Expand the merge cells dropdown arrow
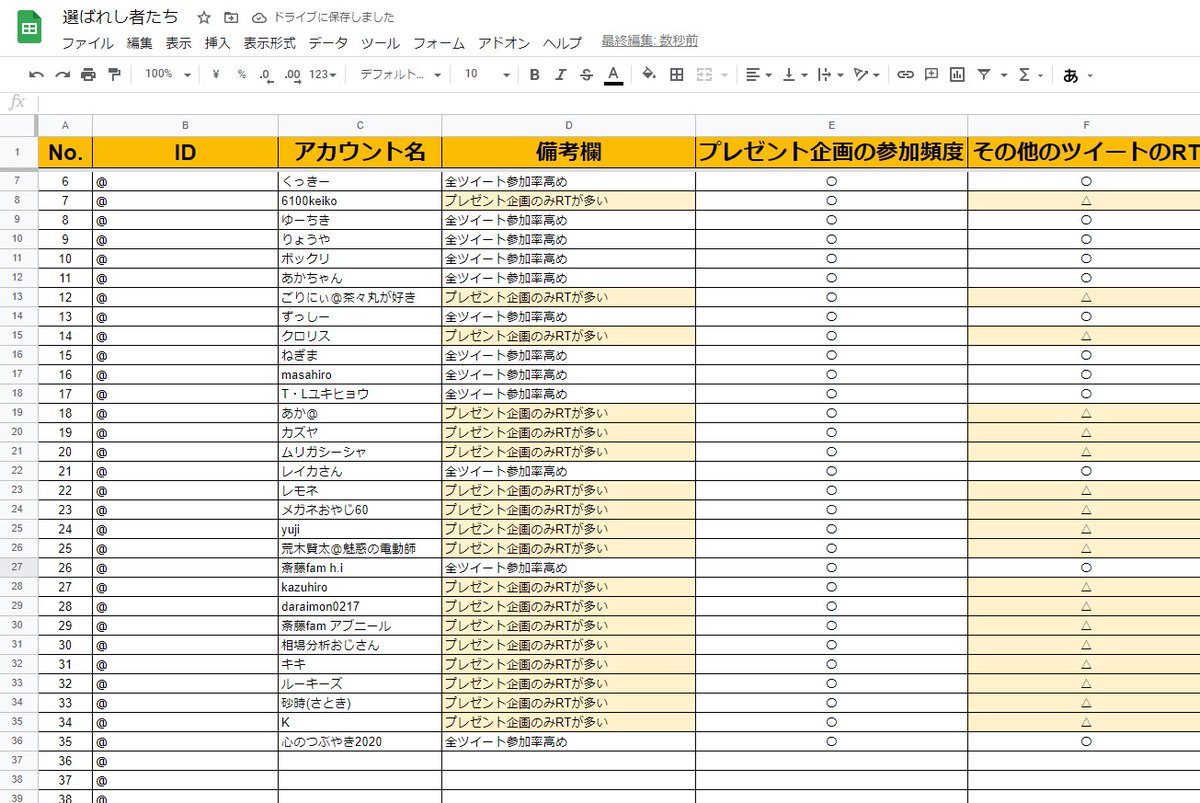Image resolution: width=1200 pixels, height=803 pixels. click(x=723, y=75)
